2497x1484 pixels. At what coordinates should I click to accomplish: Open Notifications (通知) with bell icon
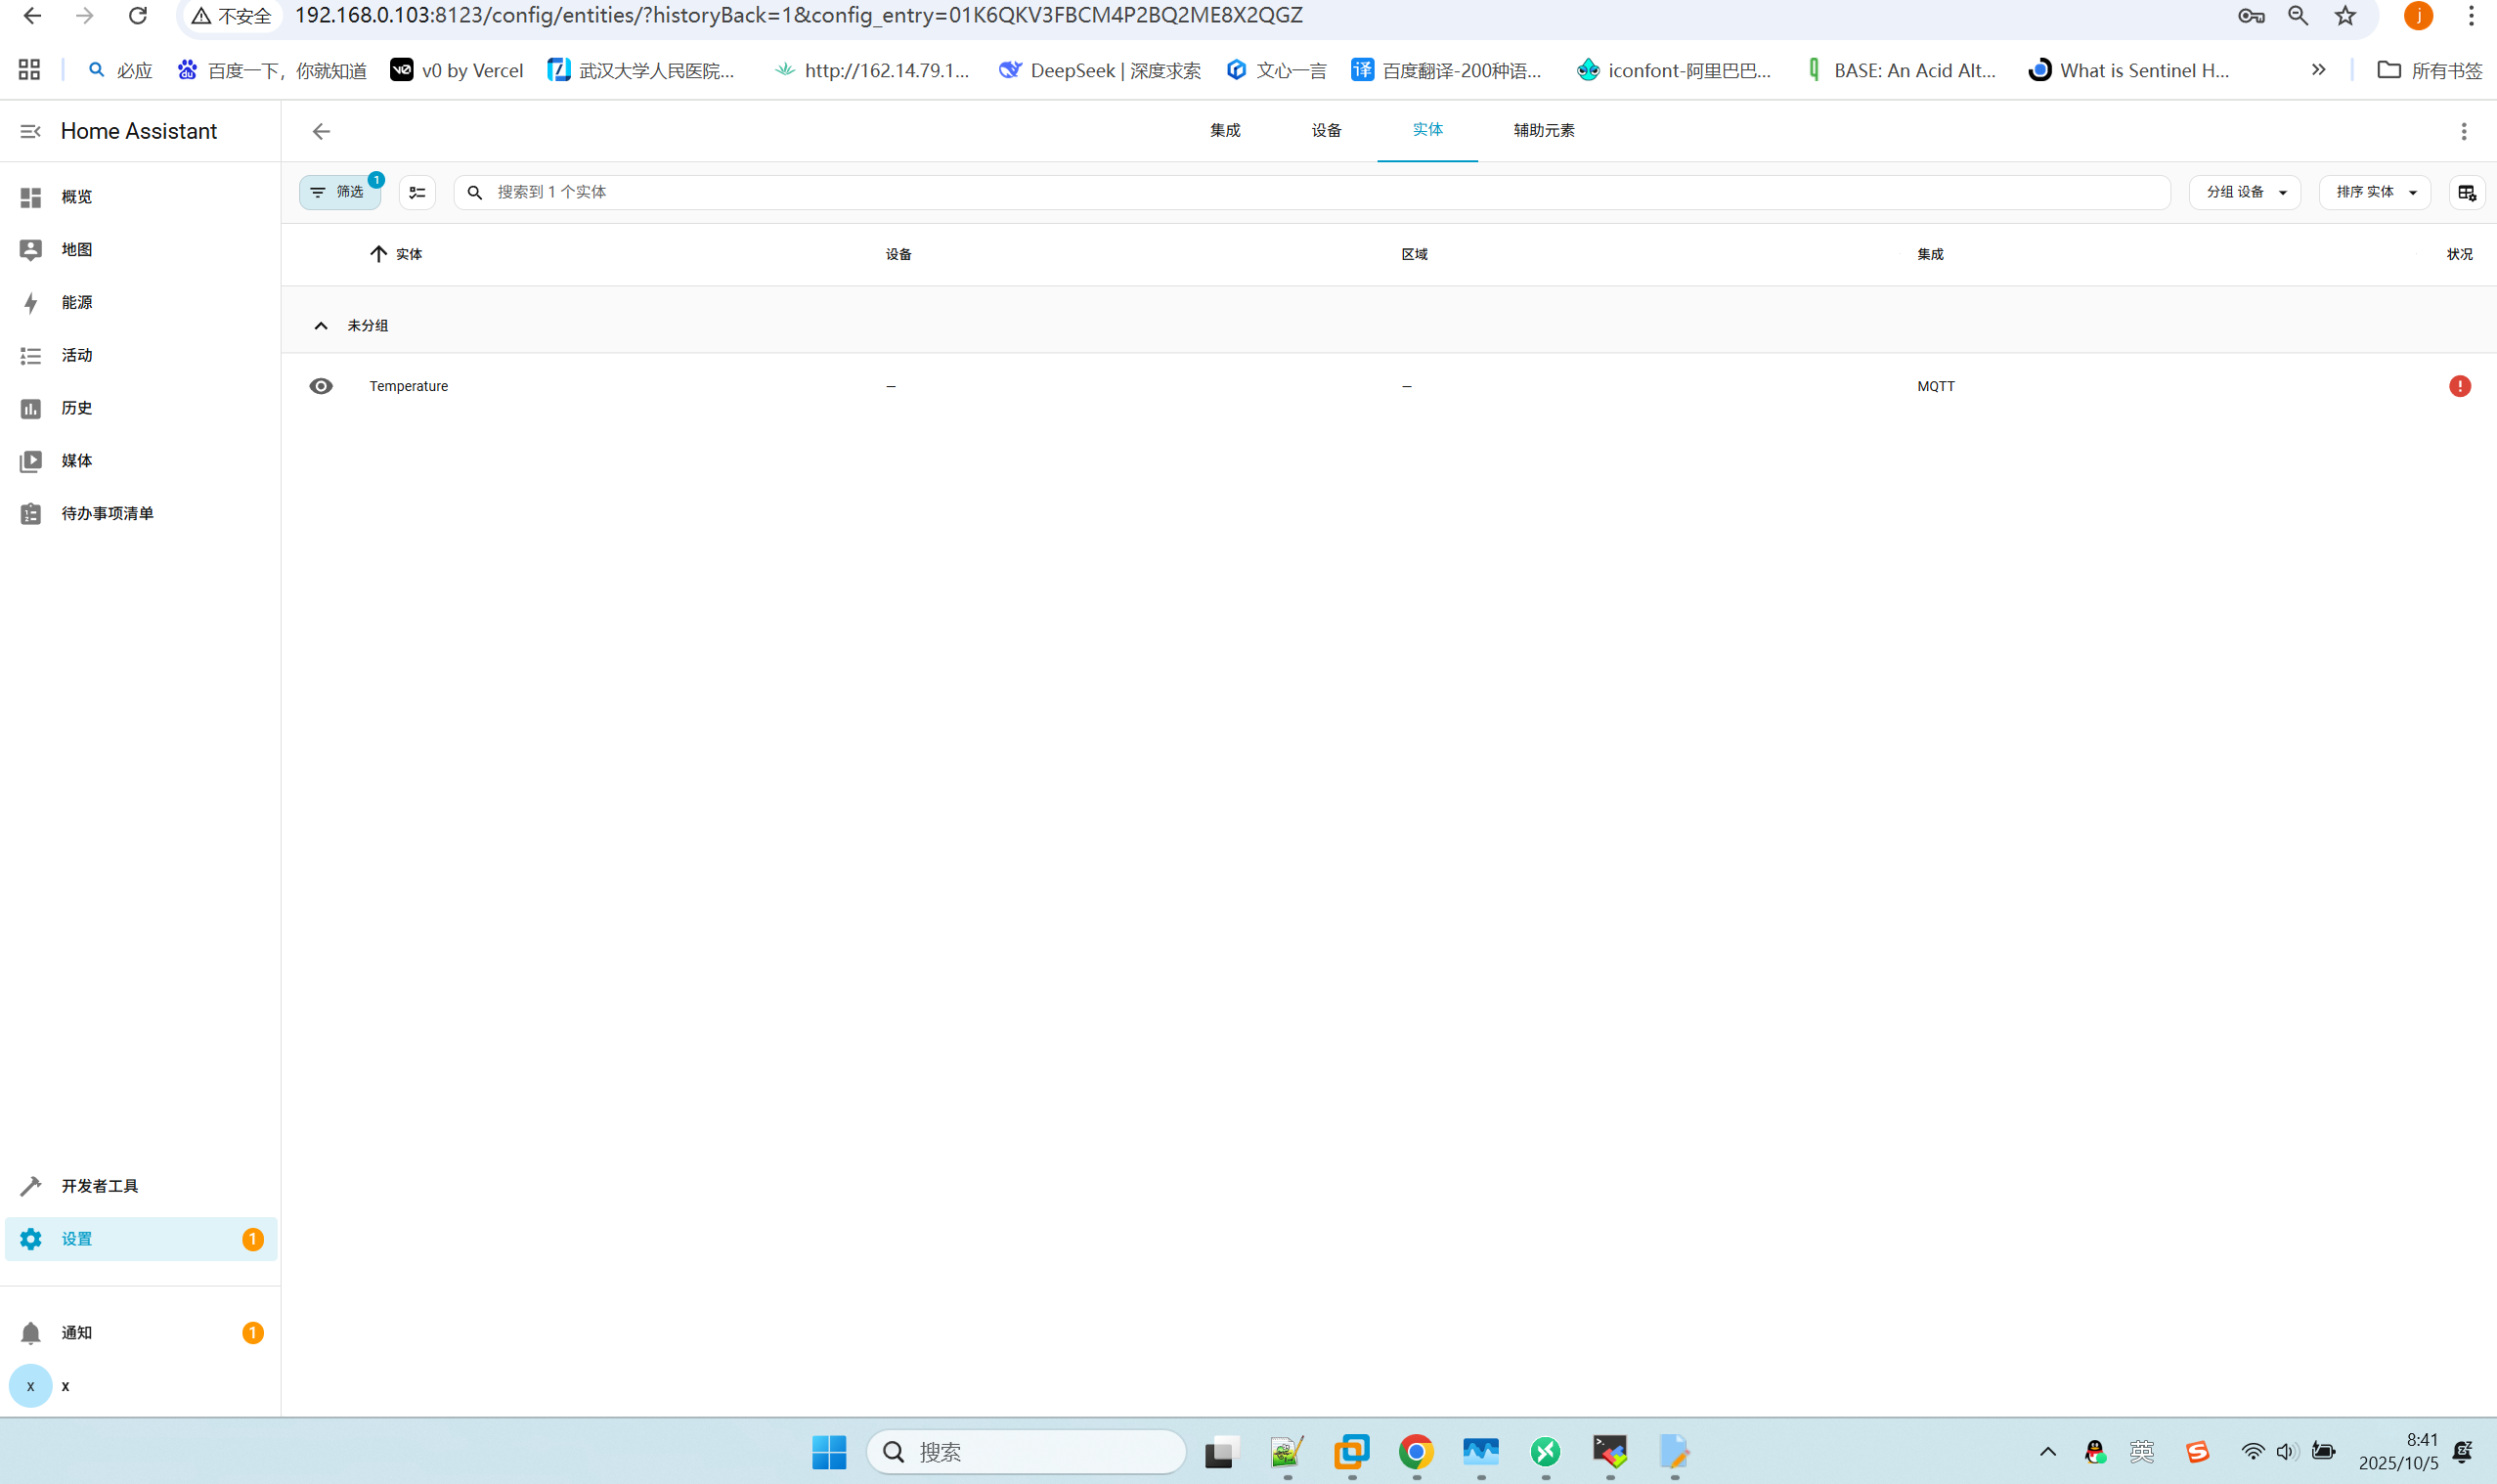click(76, 1332)
